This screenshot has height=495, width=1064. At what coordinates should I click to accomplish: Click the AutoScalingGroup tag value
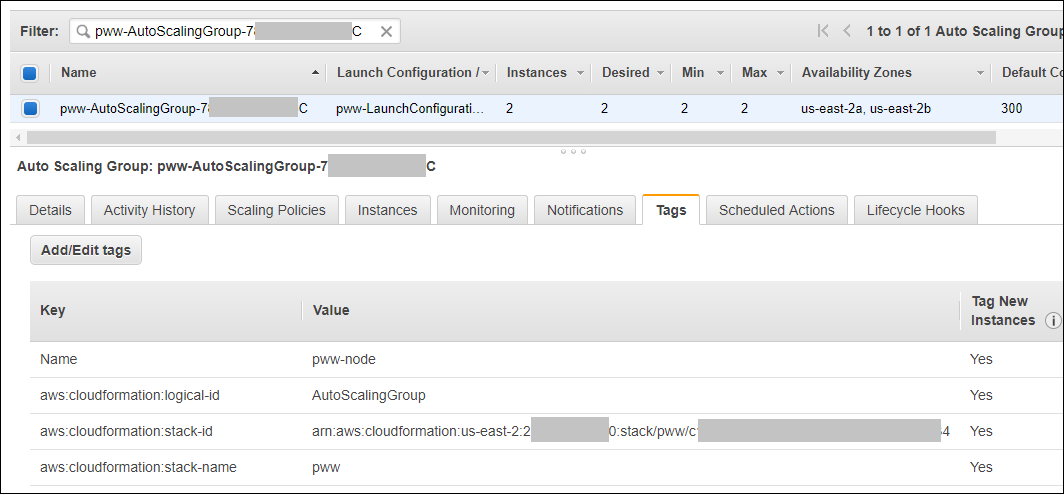(368, 395)
